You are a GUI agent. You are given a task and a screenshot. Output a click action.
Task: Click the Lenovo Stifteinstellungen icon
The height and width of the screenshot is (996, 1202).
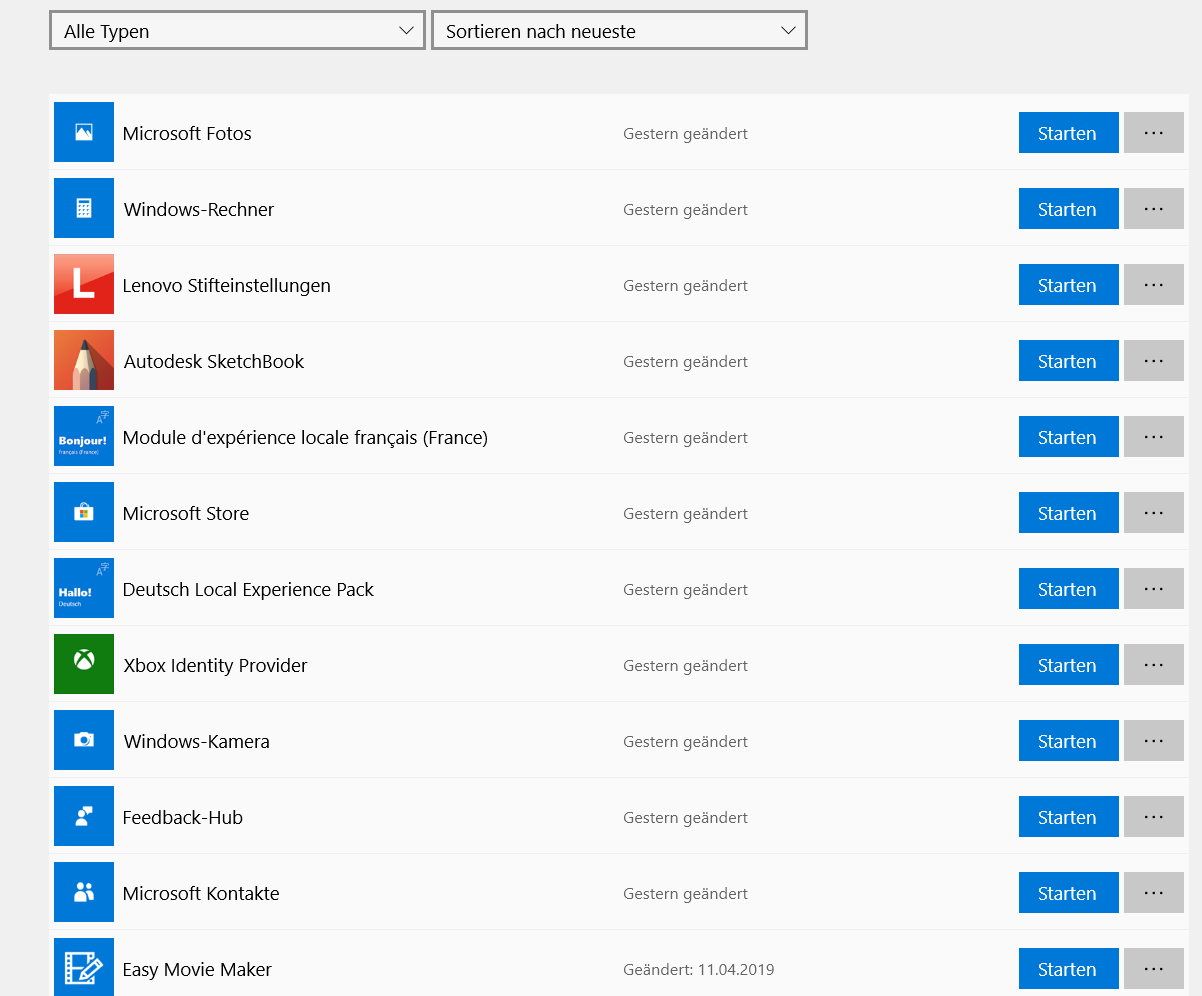[x=84, y=284]
